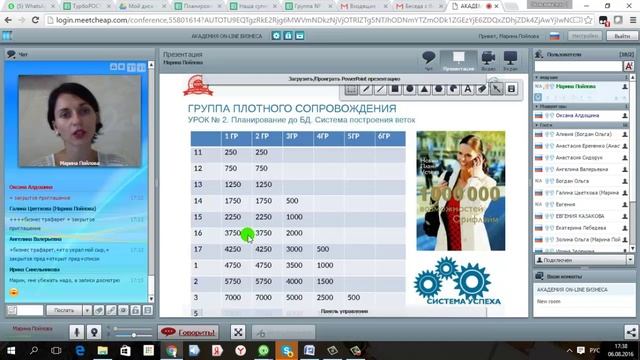Select user Екатерина Лебедева in list
The image size is (640, 360).
[582, 228]
